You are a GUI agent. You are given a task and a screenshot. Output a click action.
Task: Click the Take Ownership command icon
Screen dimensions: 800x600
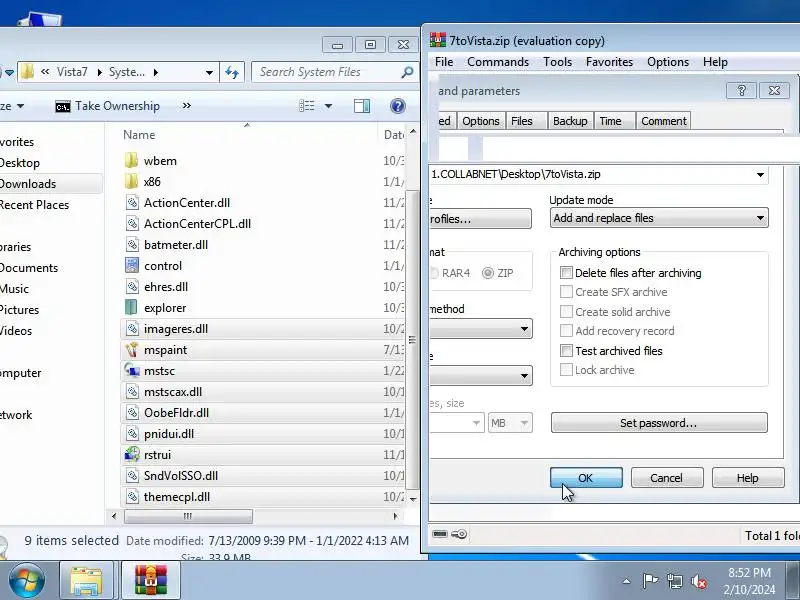point(63,107)
